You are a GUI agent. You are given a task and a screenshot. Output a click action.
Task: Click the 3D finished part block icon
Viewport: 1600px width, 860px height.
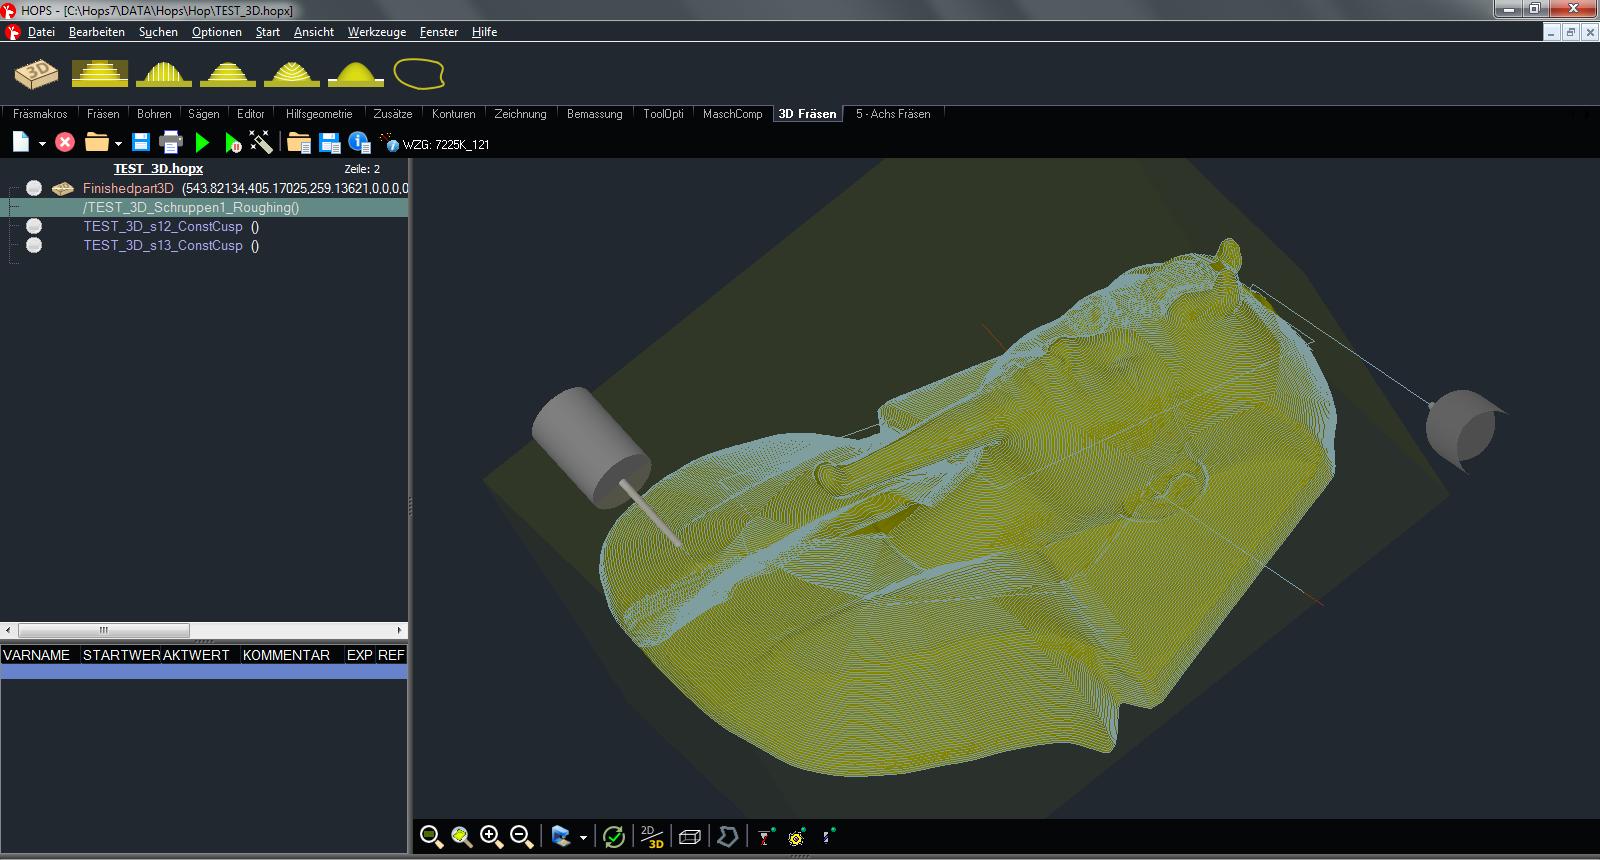click(x=36, y=73)
